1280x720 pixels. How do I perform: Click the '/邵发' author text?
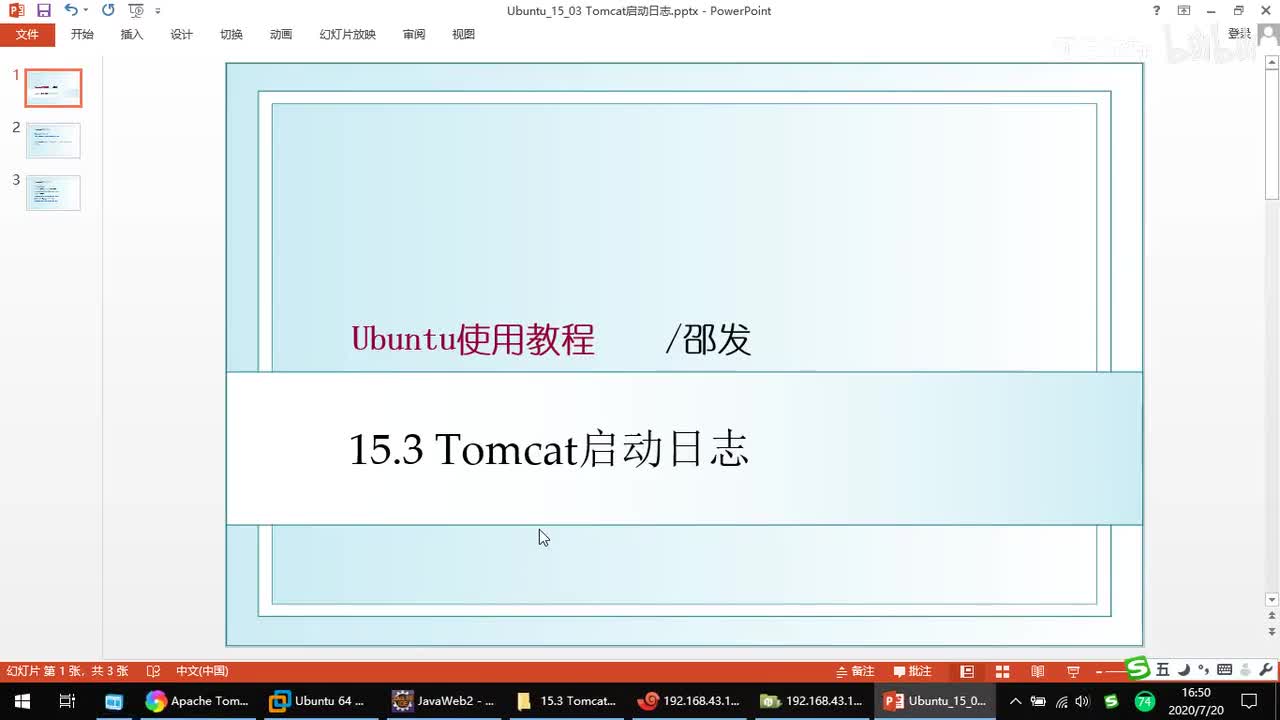pyautogui.click(x=708, y=340)
